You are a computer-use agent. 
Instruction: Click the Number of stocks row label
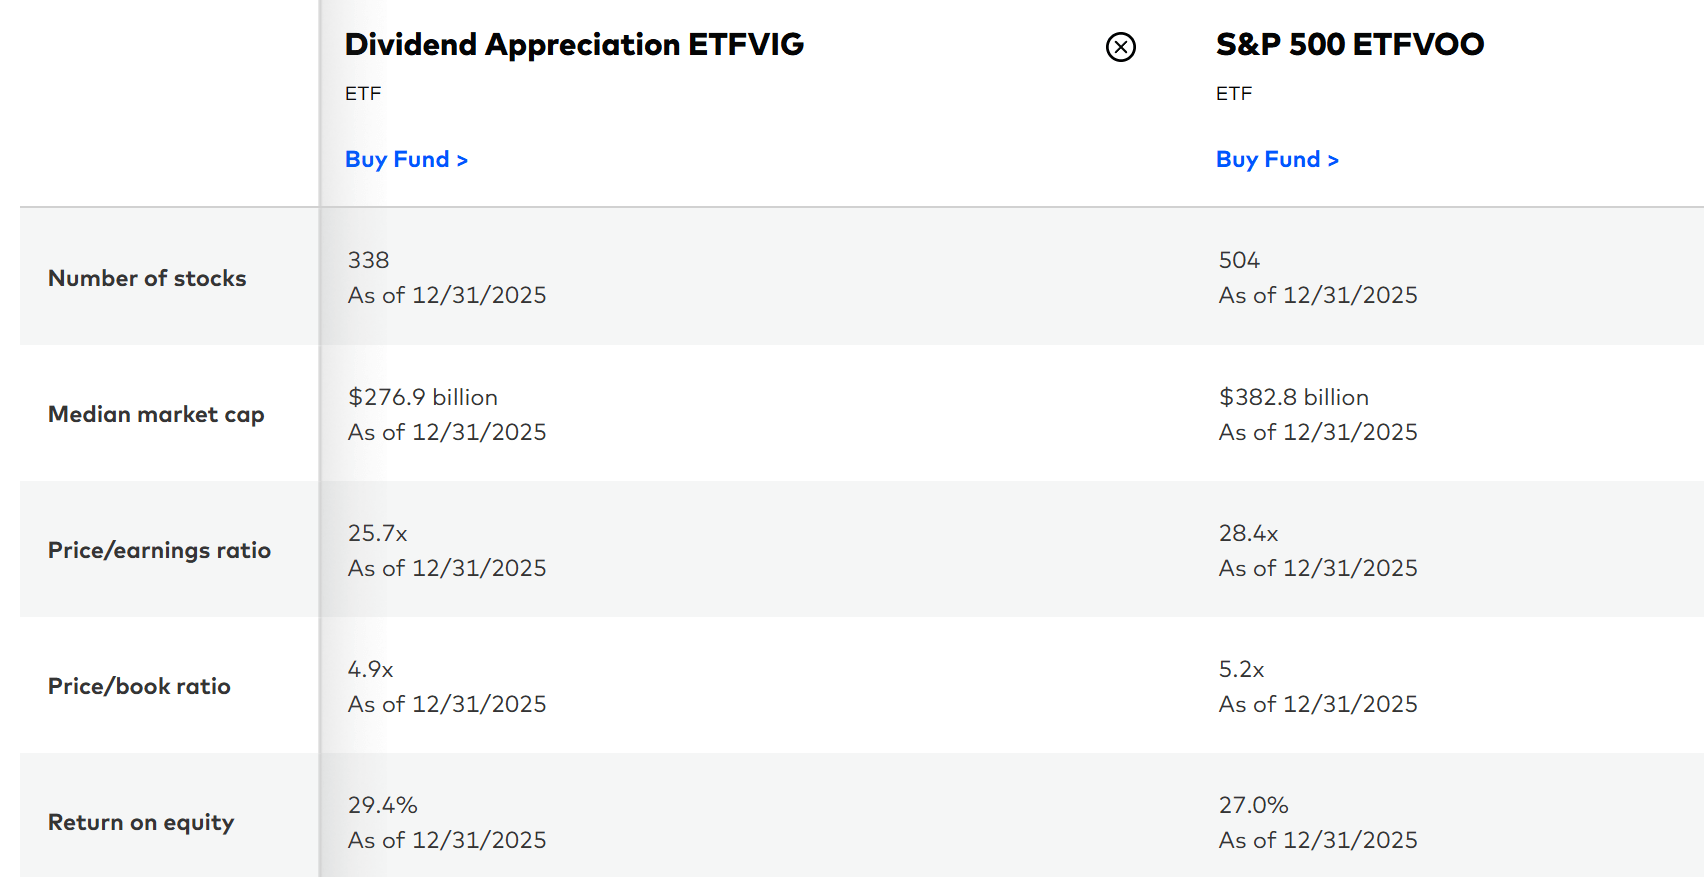tap(147, 278)
